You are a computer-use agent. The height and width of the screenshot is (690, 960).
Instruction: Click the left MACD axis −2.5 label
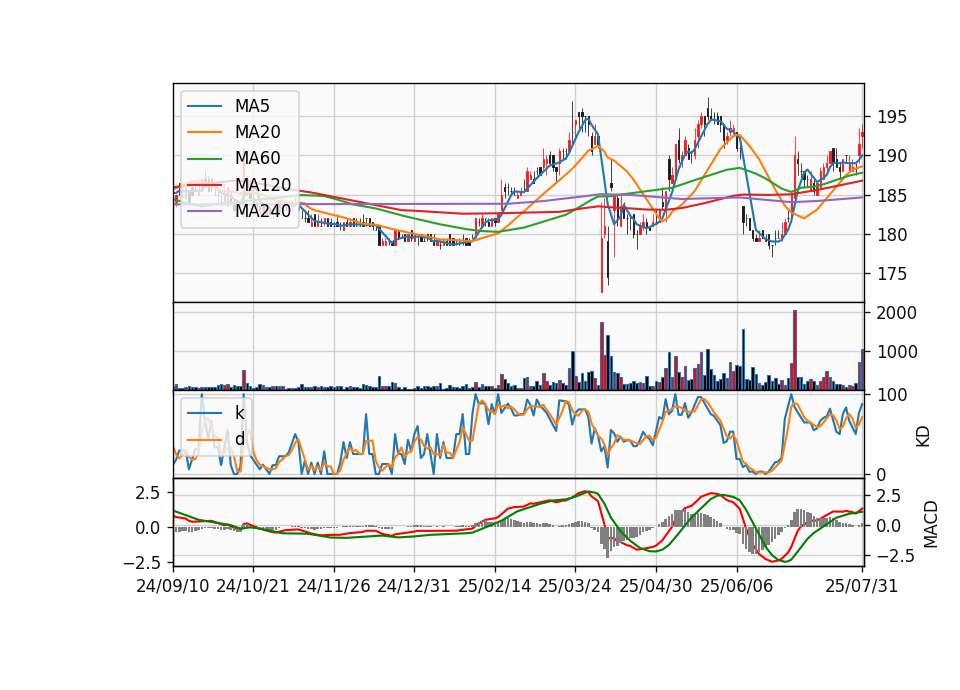(x=142, y=562)
